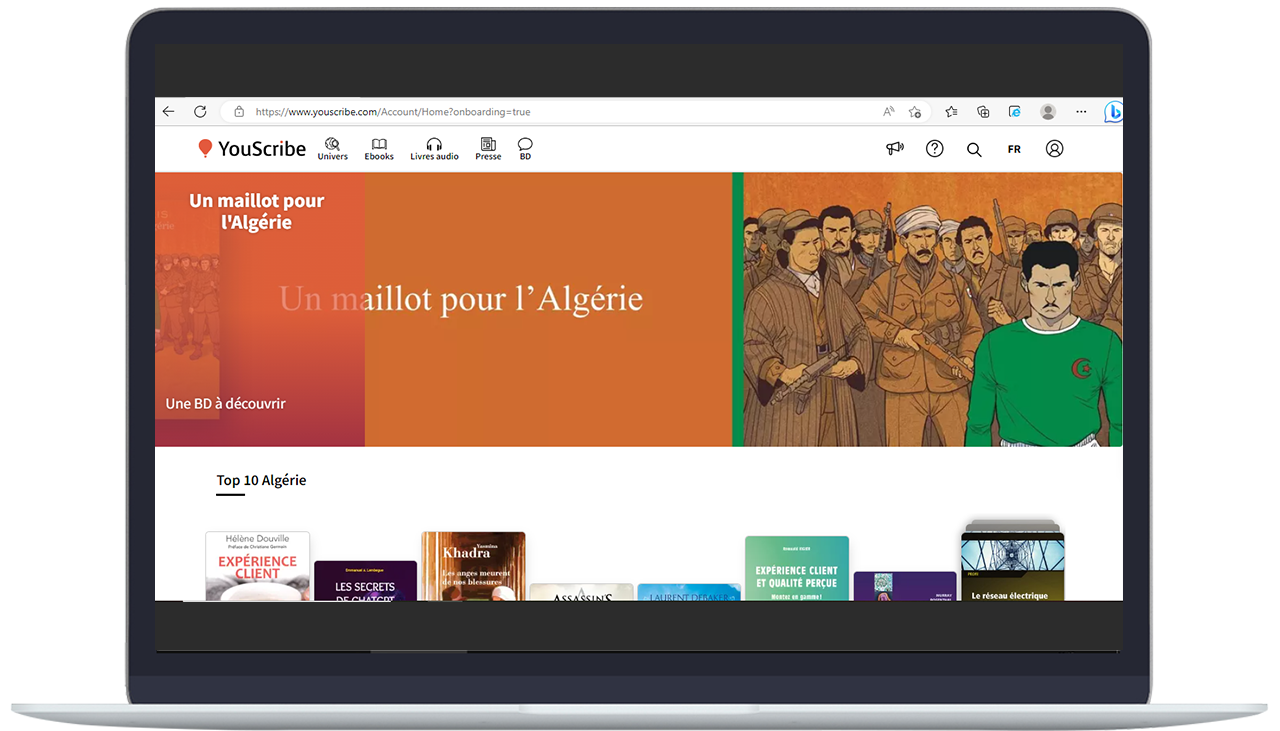This screenshot has height=731, width=1280.
Task: Click the banner title Un maillot pour l'Algérie
Action: [257, 211]
